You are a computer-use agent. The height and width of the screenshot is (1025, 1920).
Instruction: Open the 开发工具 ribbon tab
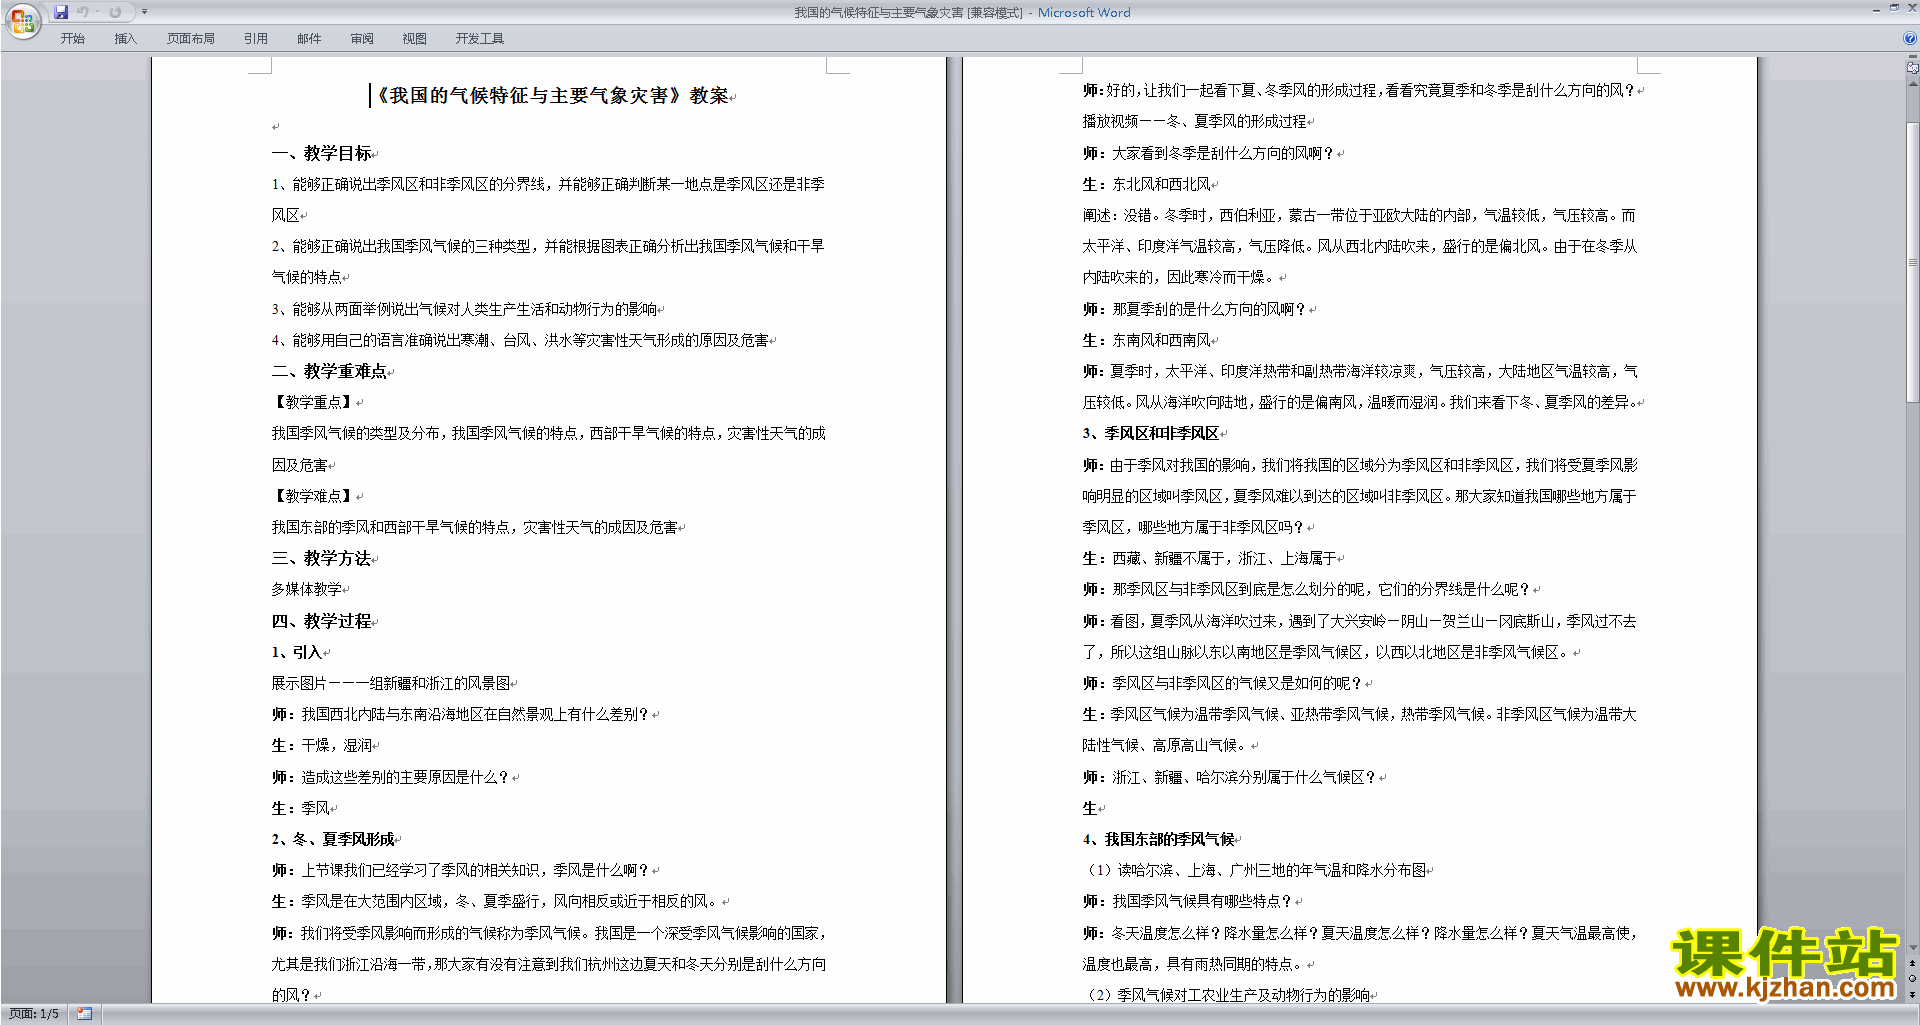click(480, 39)
